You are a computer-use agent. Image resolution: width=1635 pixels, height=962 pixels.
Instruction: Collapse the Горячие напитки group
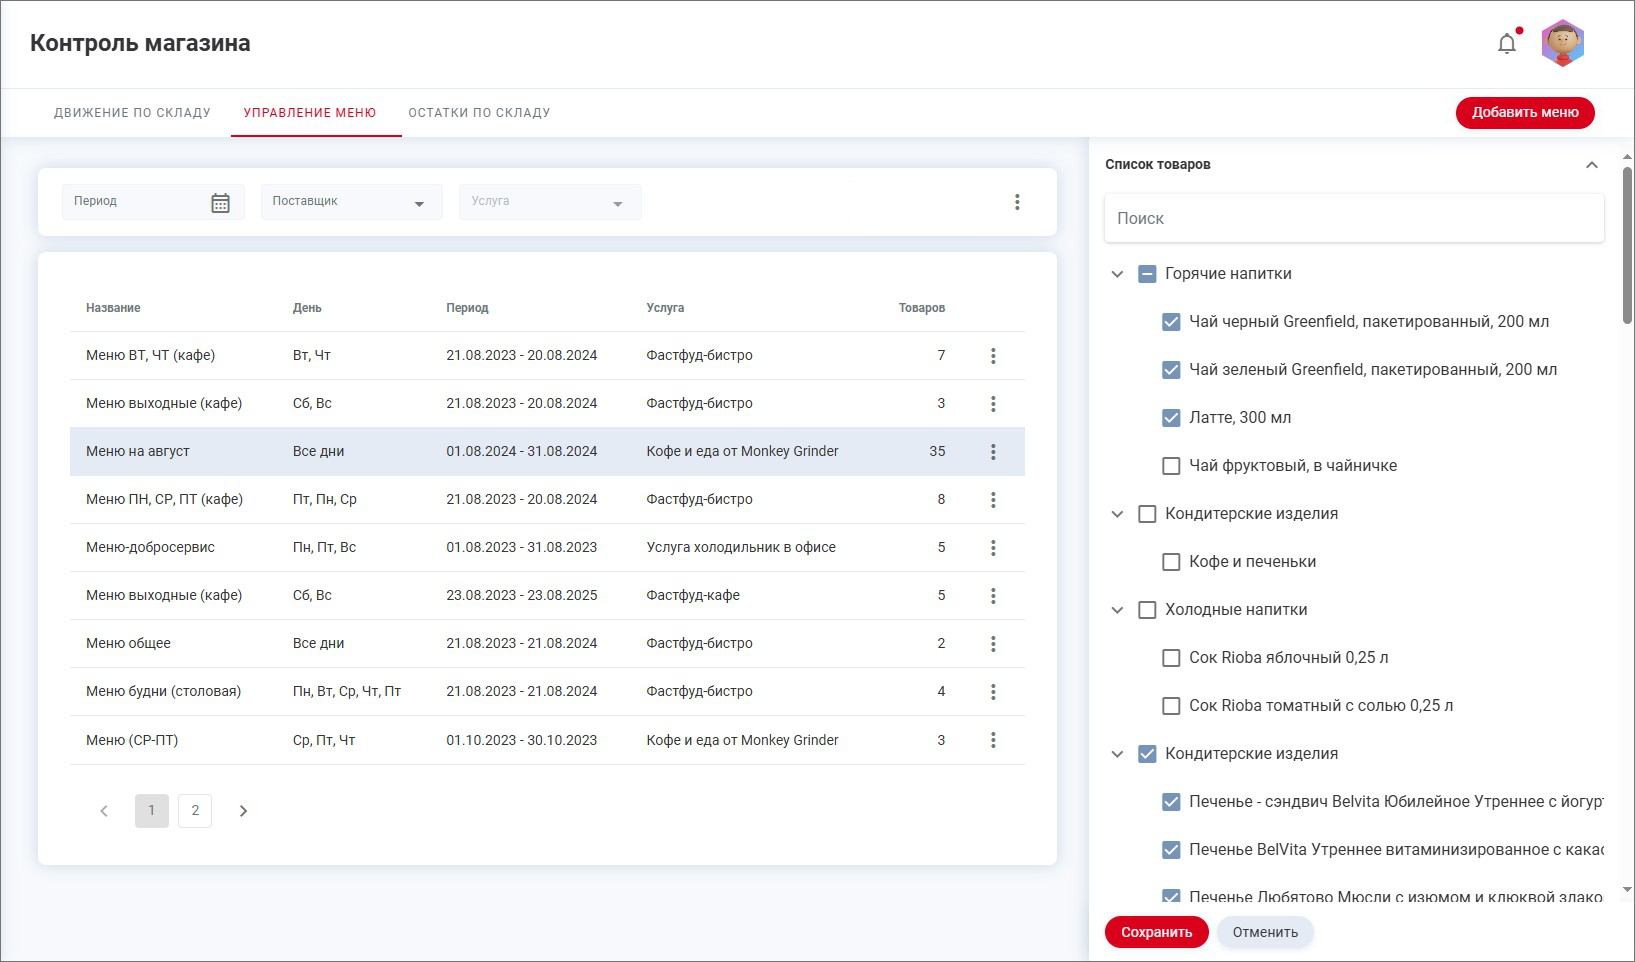1117,274
